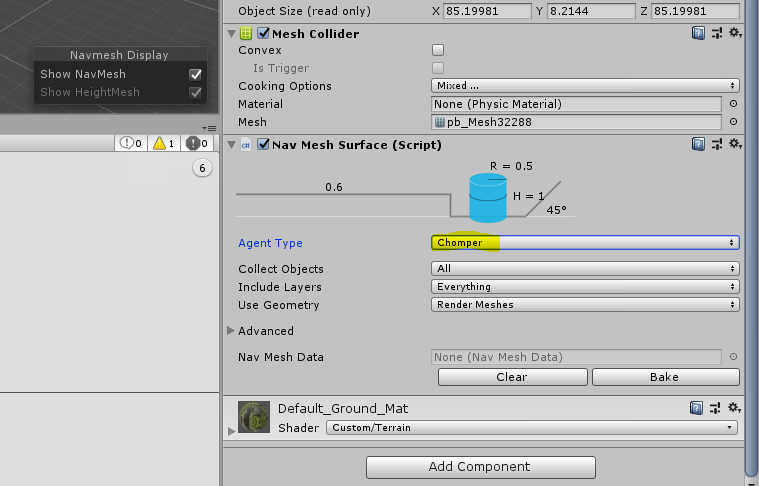The height and width of the screenshot is (486, 759).
Task: Click the Nav Mesh Data field
Action: click(x=576, y=357)
